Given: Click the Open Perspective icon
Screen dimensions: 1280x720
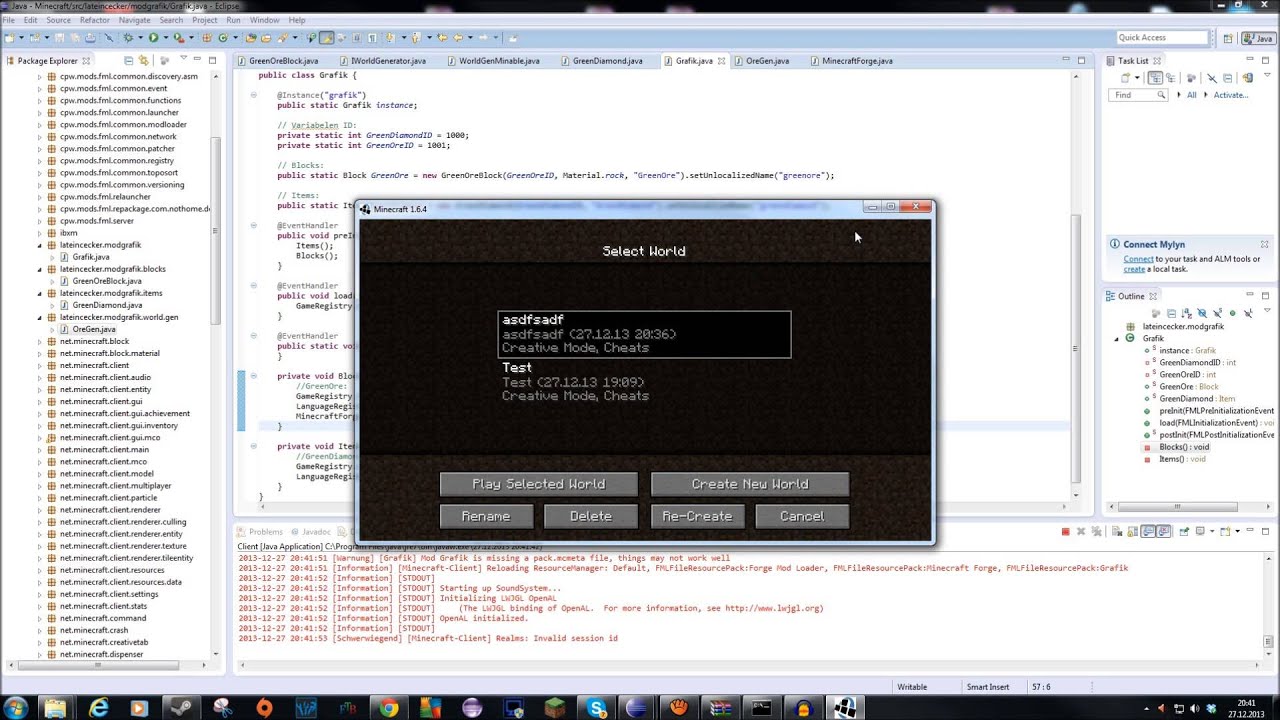Looking at the screenshot, I should [x=1226, y=38].
